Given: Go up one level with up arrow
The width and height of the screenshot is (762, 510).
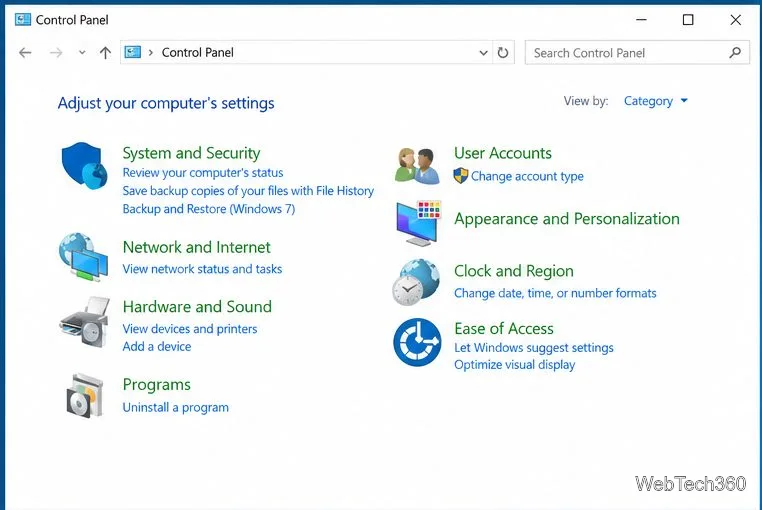Looking at the screenshot, I should pos(105,53).
